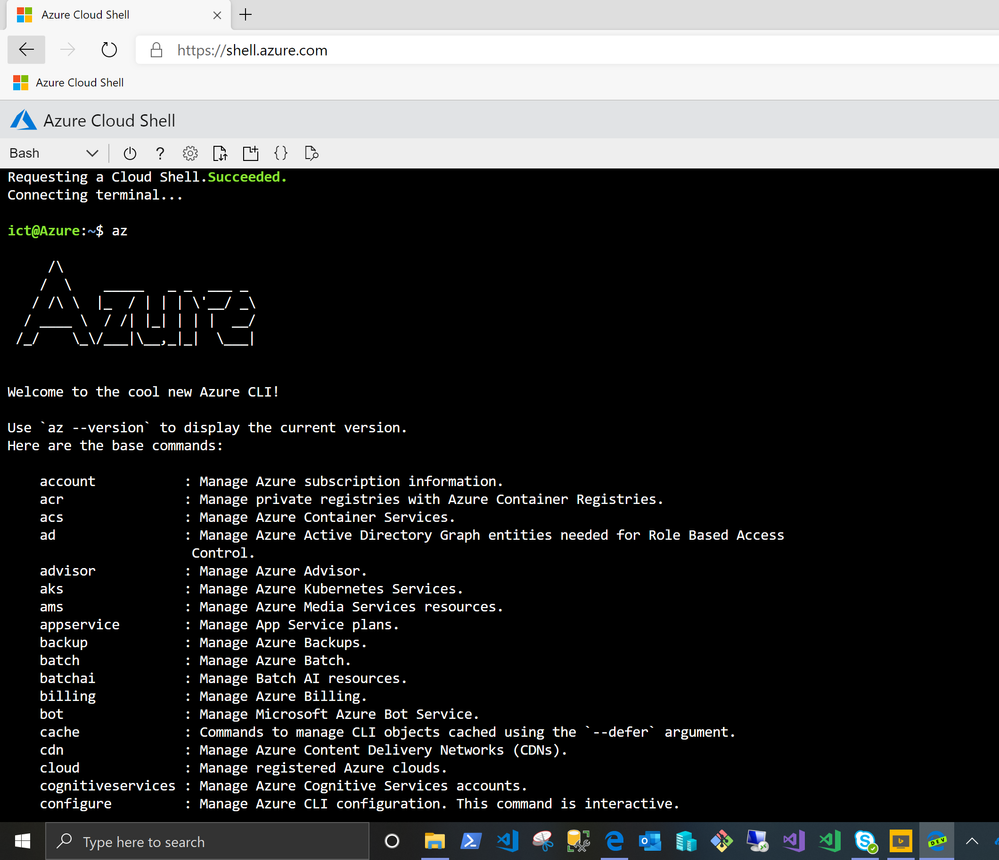Open Cortana circle icon on taskbar

[392, 842]
